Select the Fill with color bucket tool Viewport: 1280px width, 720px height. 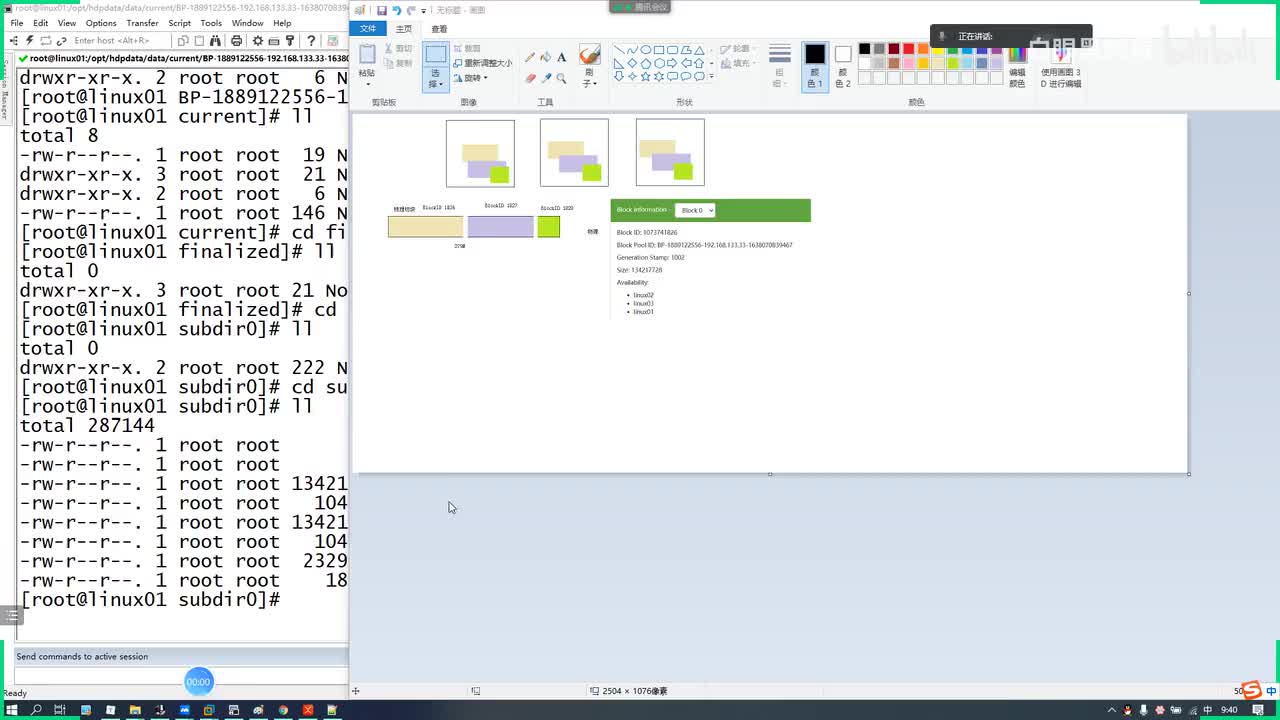coord(546,57)
